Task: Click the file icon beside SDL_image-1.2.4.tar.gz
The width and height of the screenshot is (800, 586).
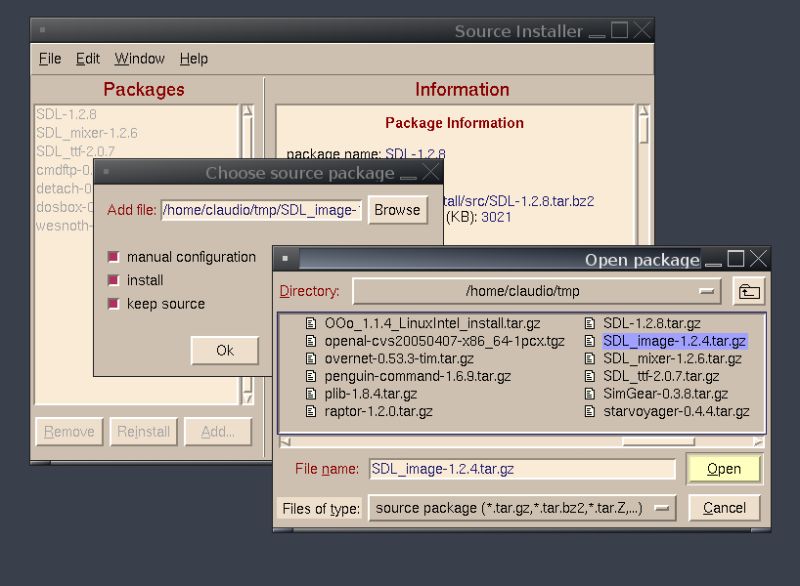Action: (x=590, y=341)
